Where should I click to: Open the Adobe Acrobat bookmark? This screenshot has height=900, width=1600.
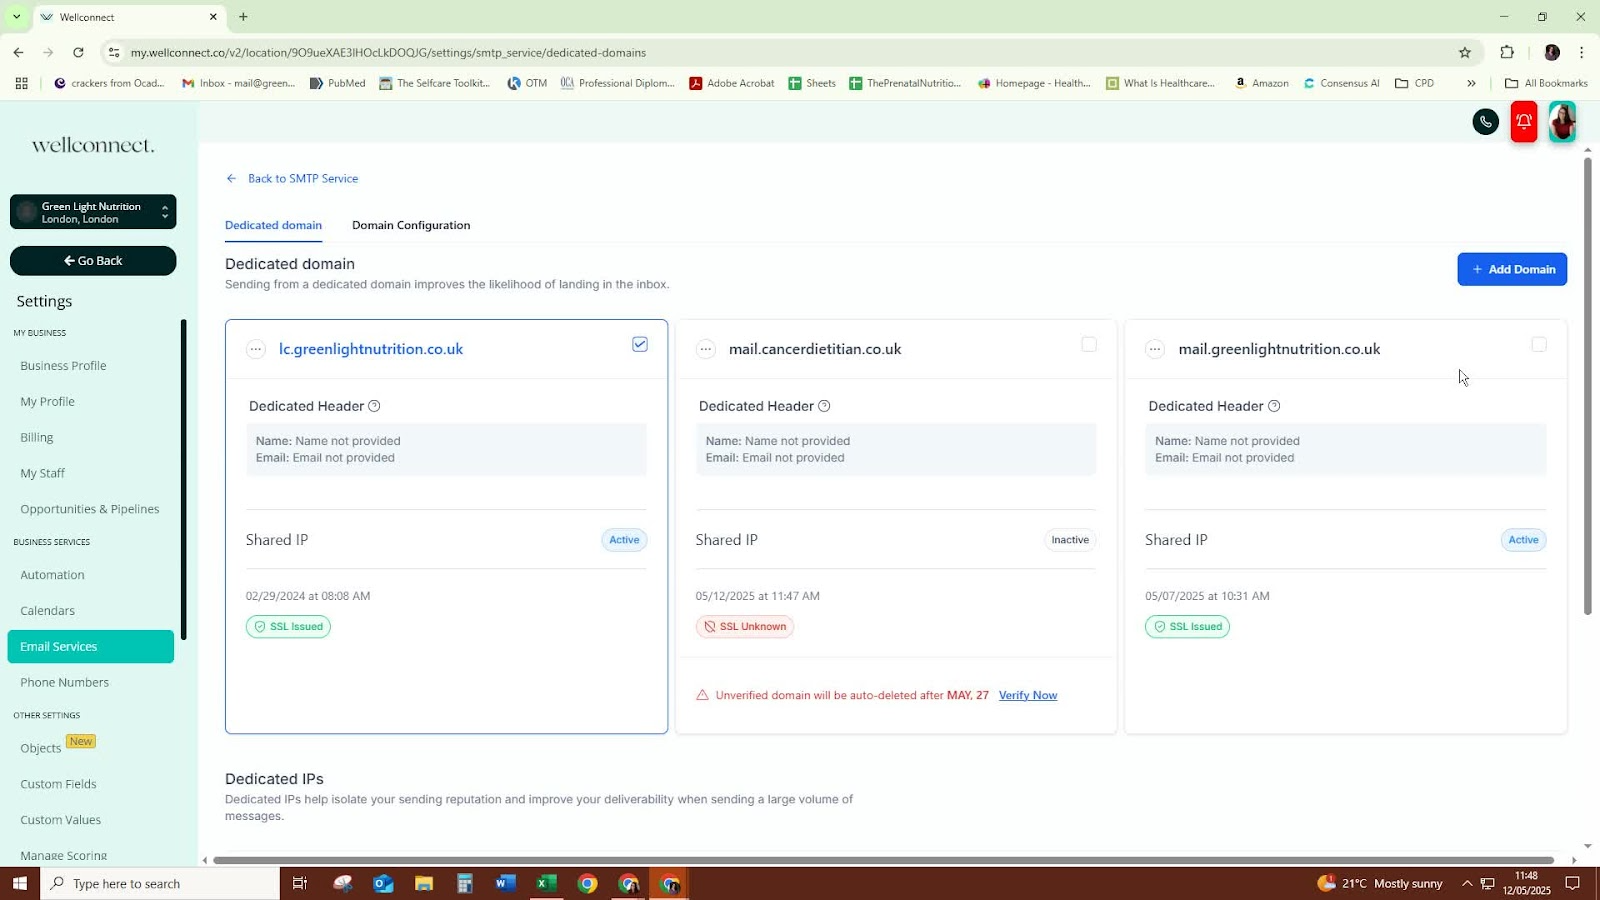(732, 83)
